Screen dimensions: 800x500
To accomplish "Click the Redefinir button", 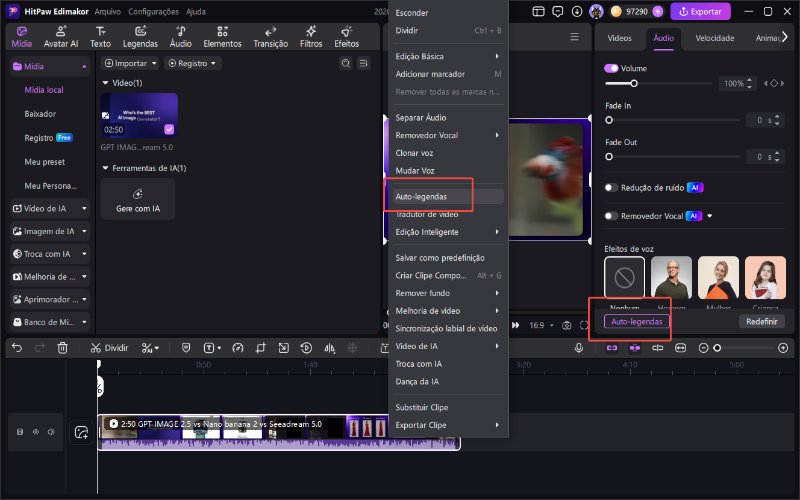I will pyautogui.click(x=762, y=321).
